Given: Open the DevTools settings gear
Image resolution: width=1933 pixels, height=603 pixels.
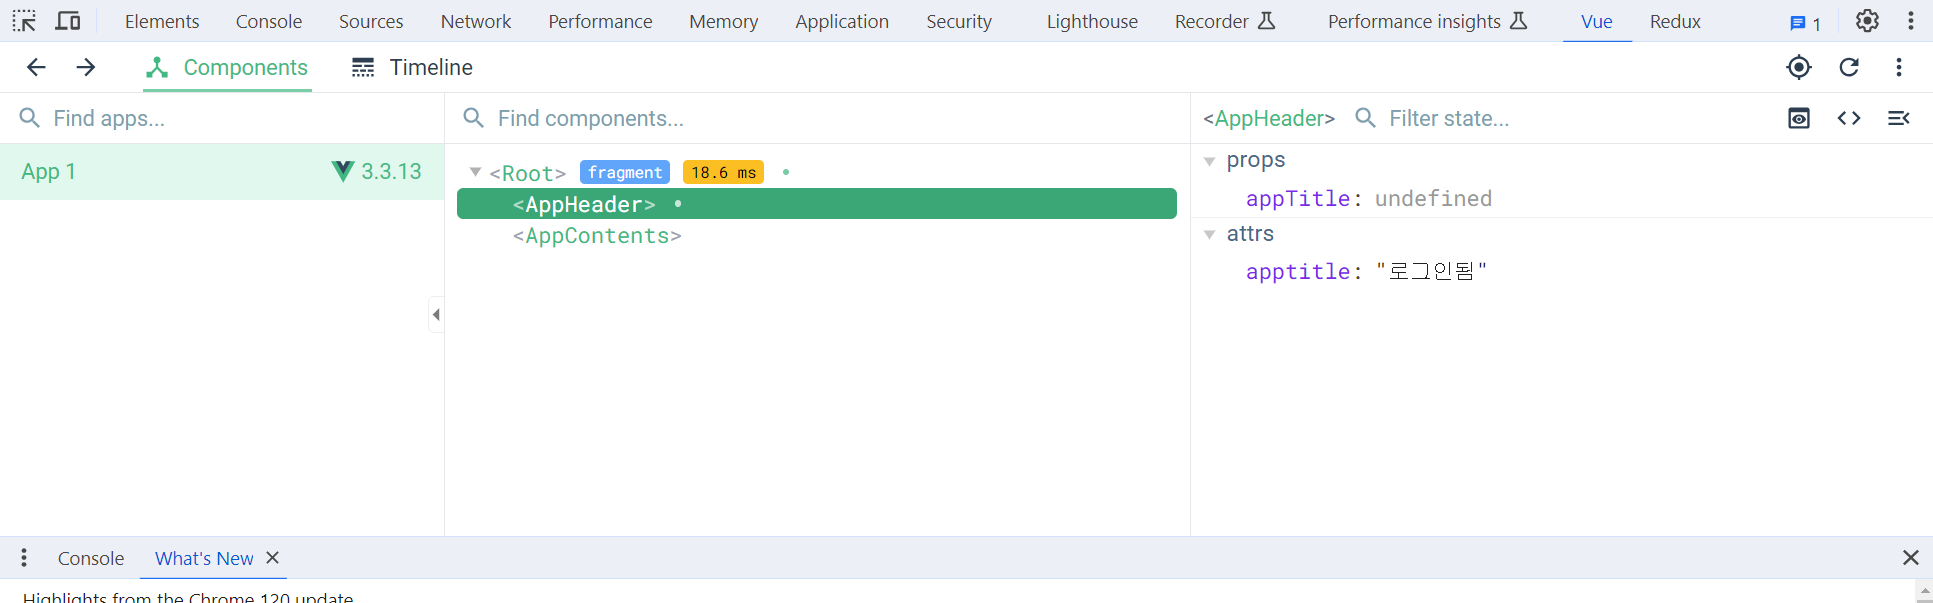Looking at the screenshot, I should [1867, 21].
